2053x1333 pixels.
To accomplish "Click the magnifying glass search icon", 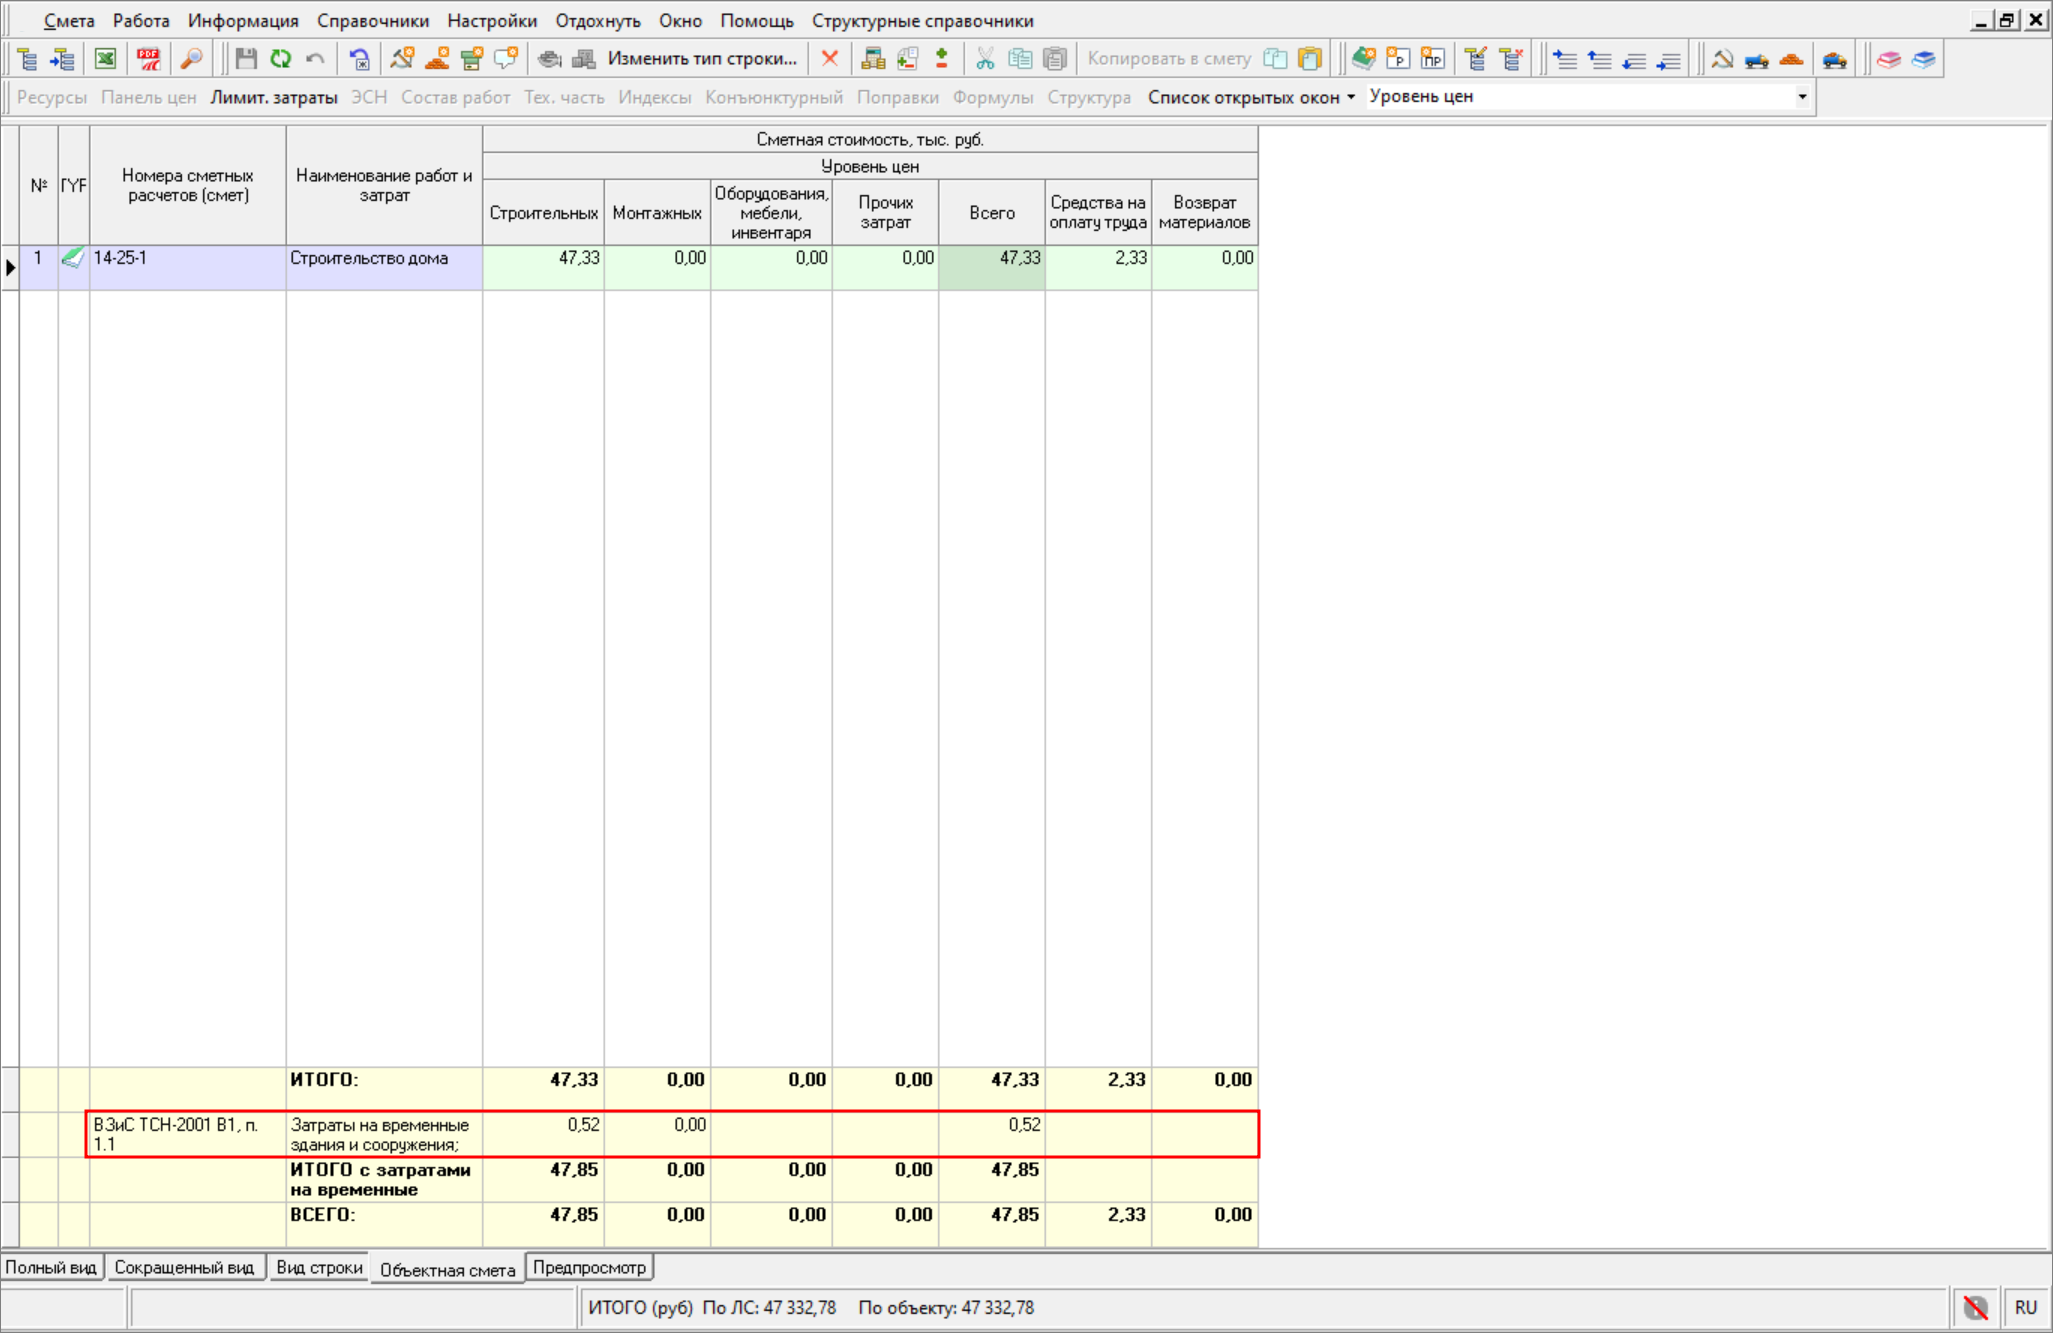I will (x=191, y=59).
